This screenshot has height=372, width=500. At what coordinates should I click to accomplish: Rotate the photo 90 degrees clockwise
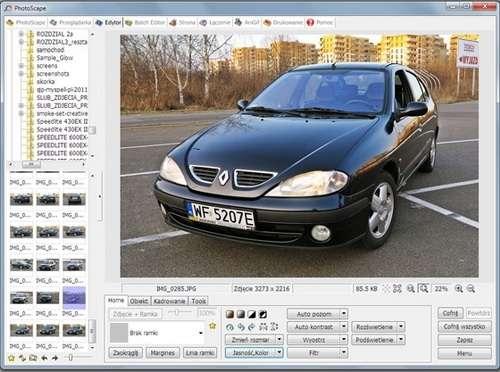[x=252, y=327]
